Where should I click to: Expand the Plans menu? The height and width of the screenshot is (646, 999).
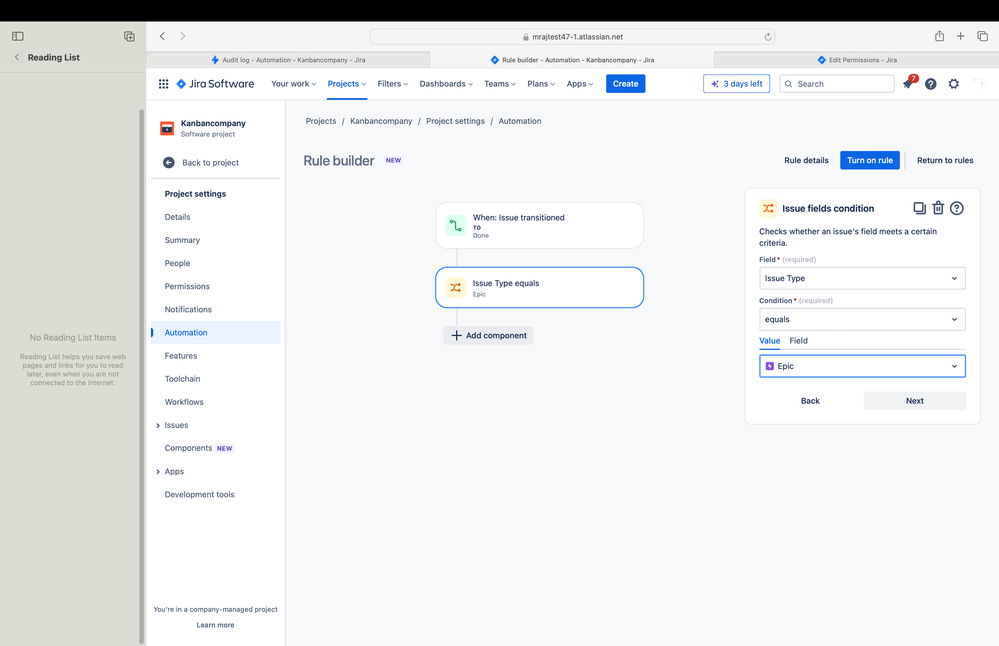pos(541,84)
